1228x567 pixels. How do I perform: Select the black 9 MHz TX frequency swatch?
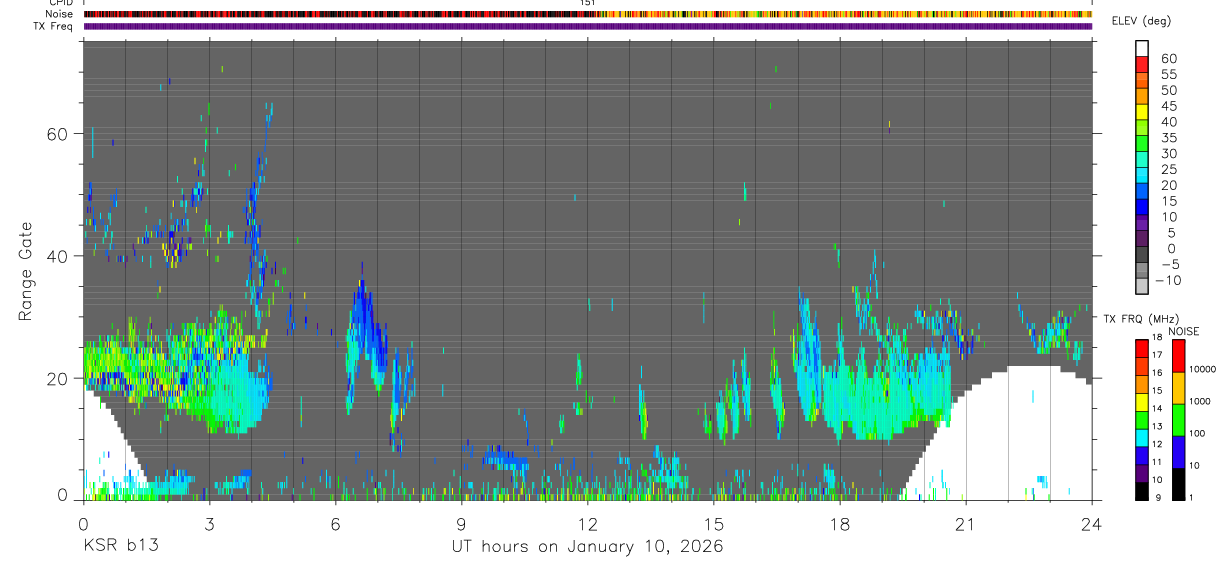pos(1143,491)
